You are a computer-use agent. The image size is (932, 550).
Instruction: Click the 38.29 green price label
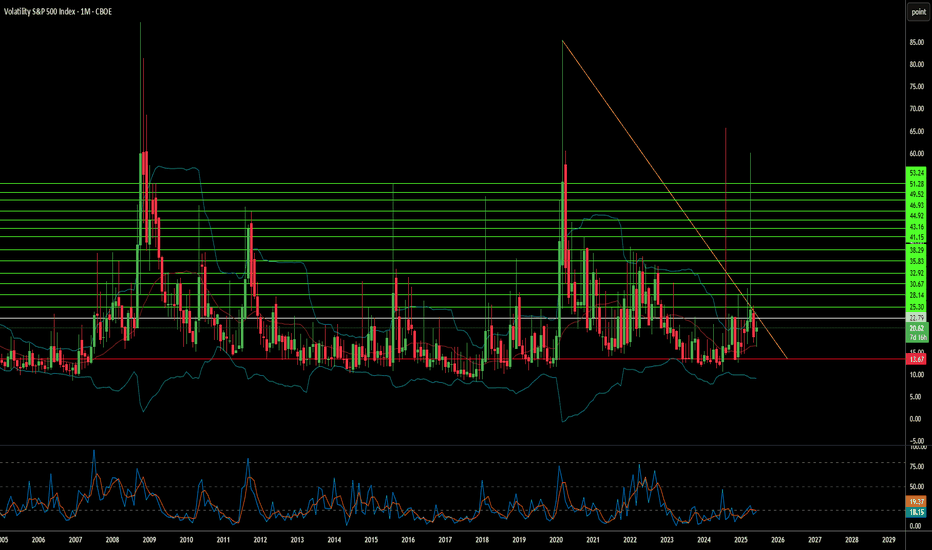pos(917,250)
